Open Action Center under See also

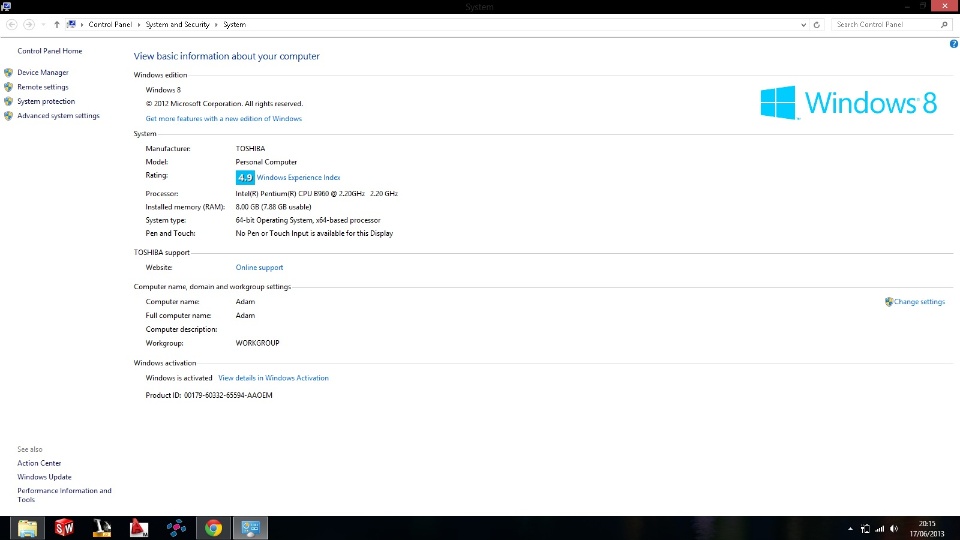click(39, 463)
